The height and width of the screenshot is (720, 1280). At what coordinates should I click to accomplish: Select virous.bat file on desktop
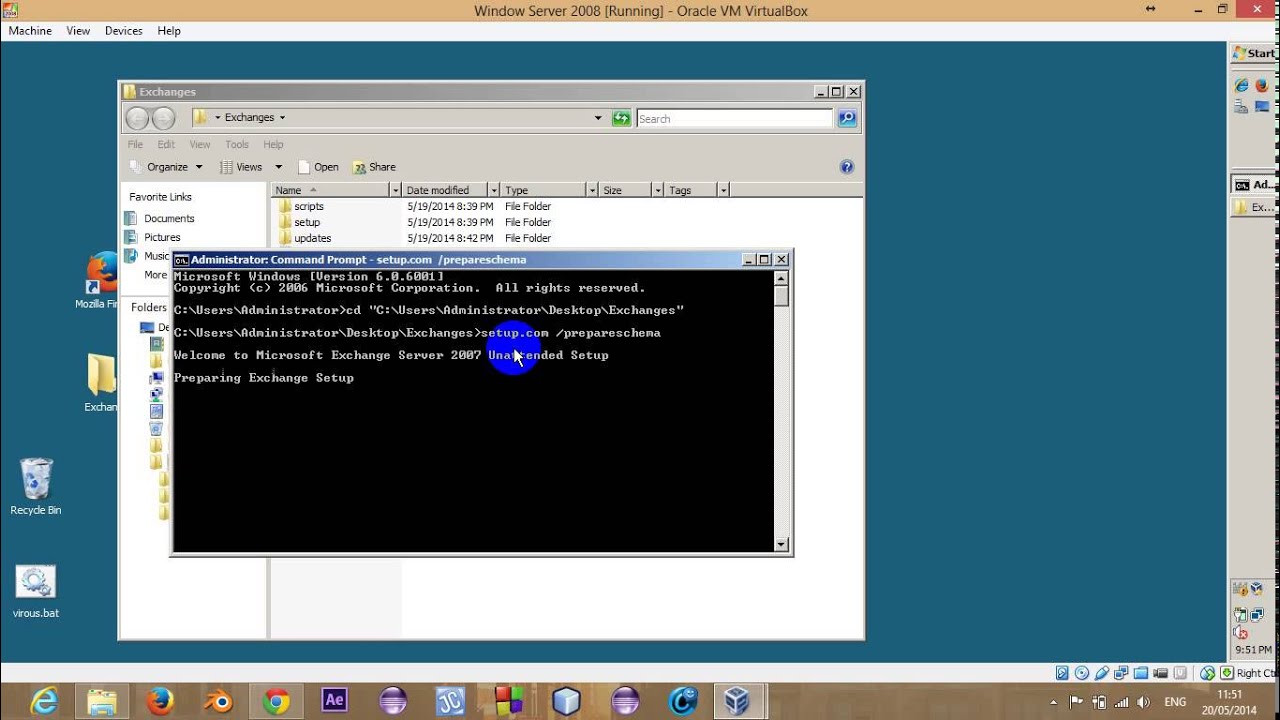[x=36, y=592]
